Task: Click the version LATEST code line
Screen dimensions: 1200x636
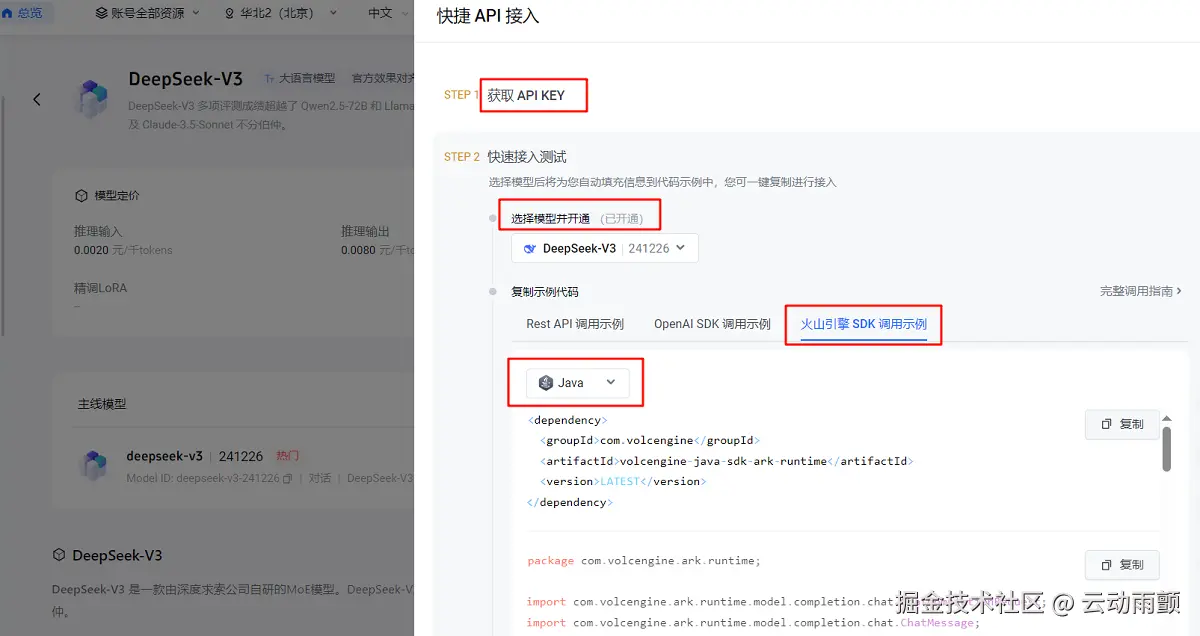Action: point(623,481)
